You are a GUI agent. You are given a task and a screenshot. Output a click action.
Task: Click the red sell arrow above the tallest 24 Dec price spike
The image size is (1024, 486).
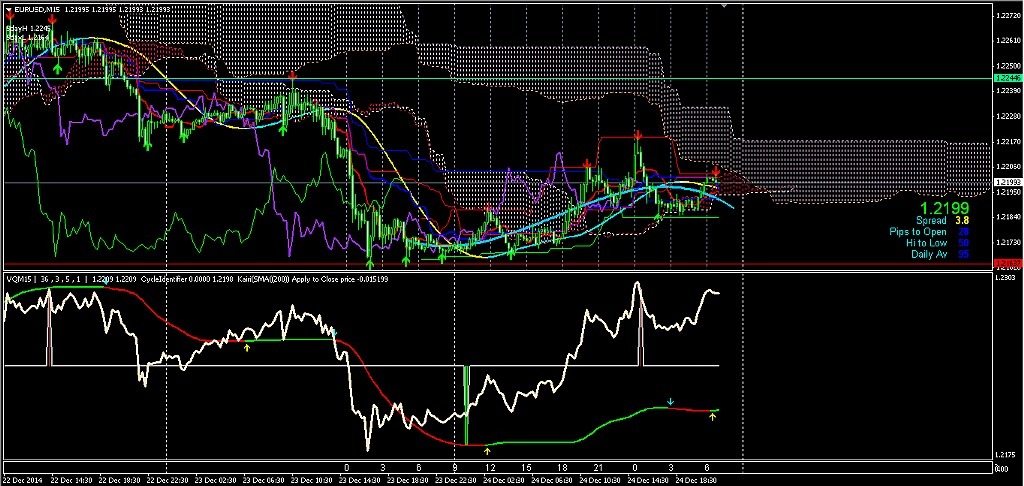pos(637,135)
